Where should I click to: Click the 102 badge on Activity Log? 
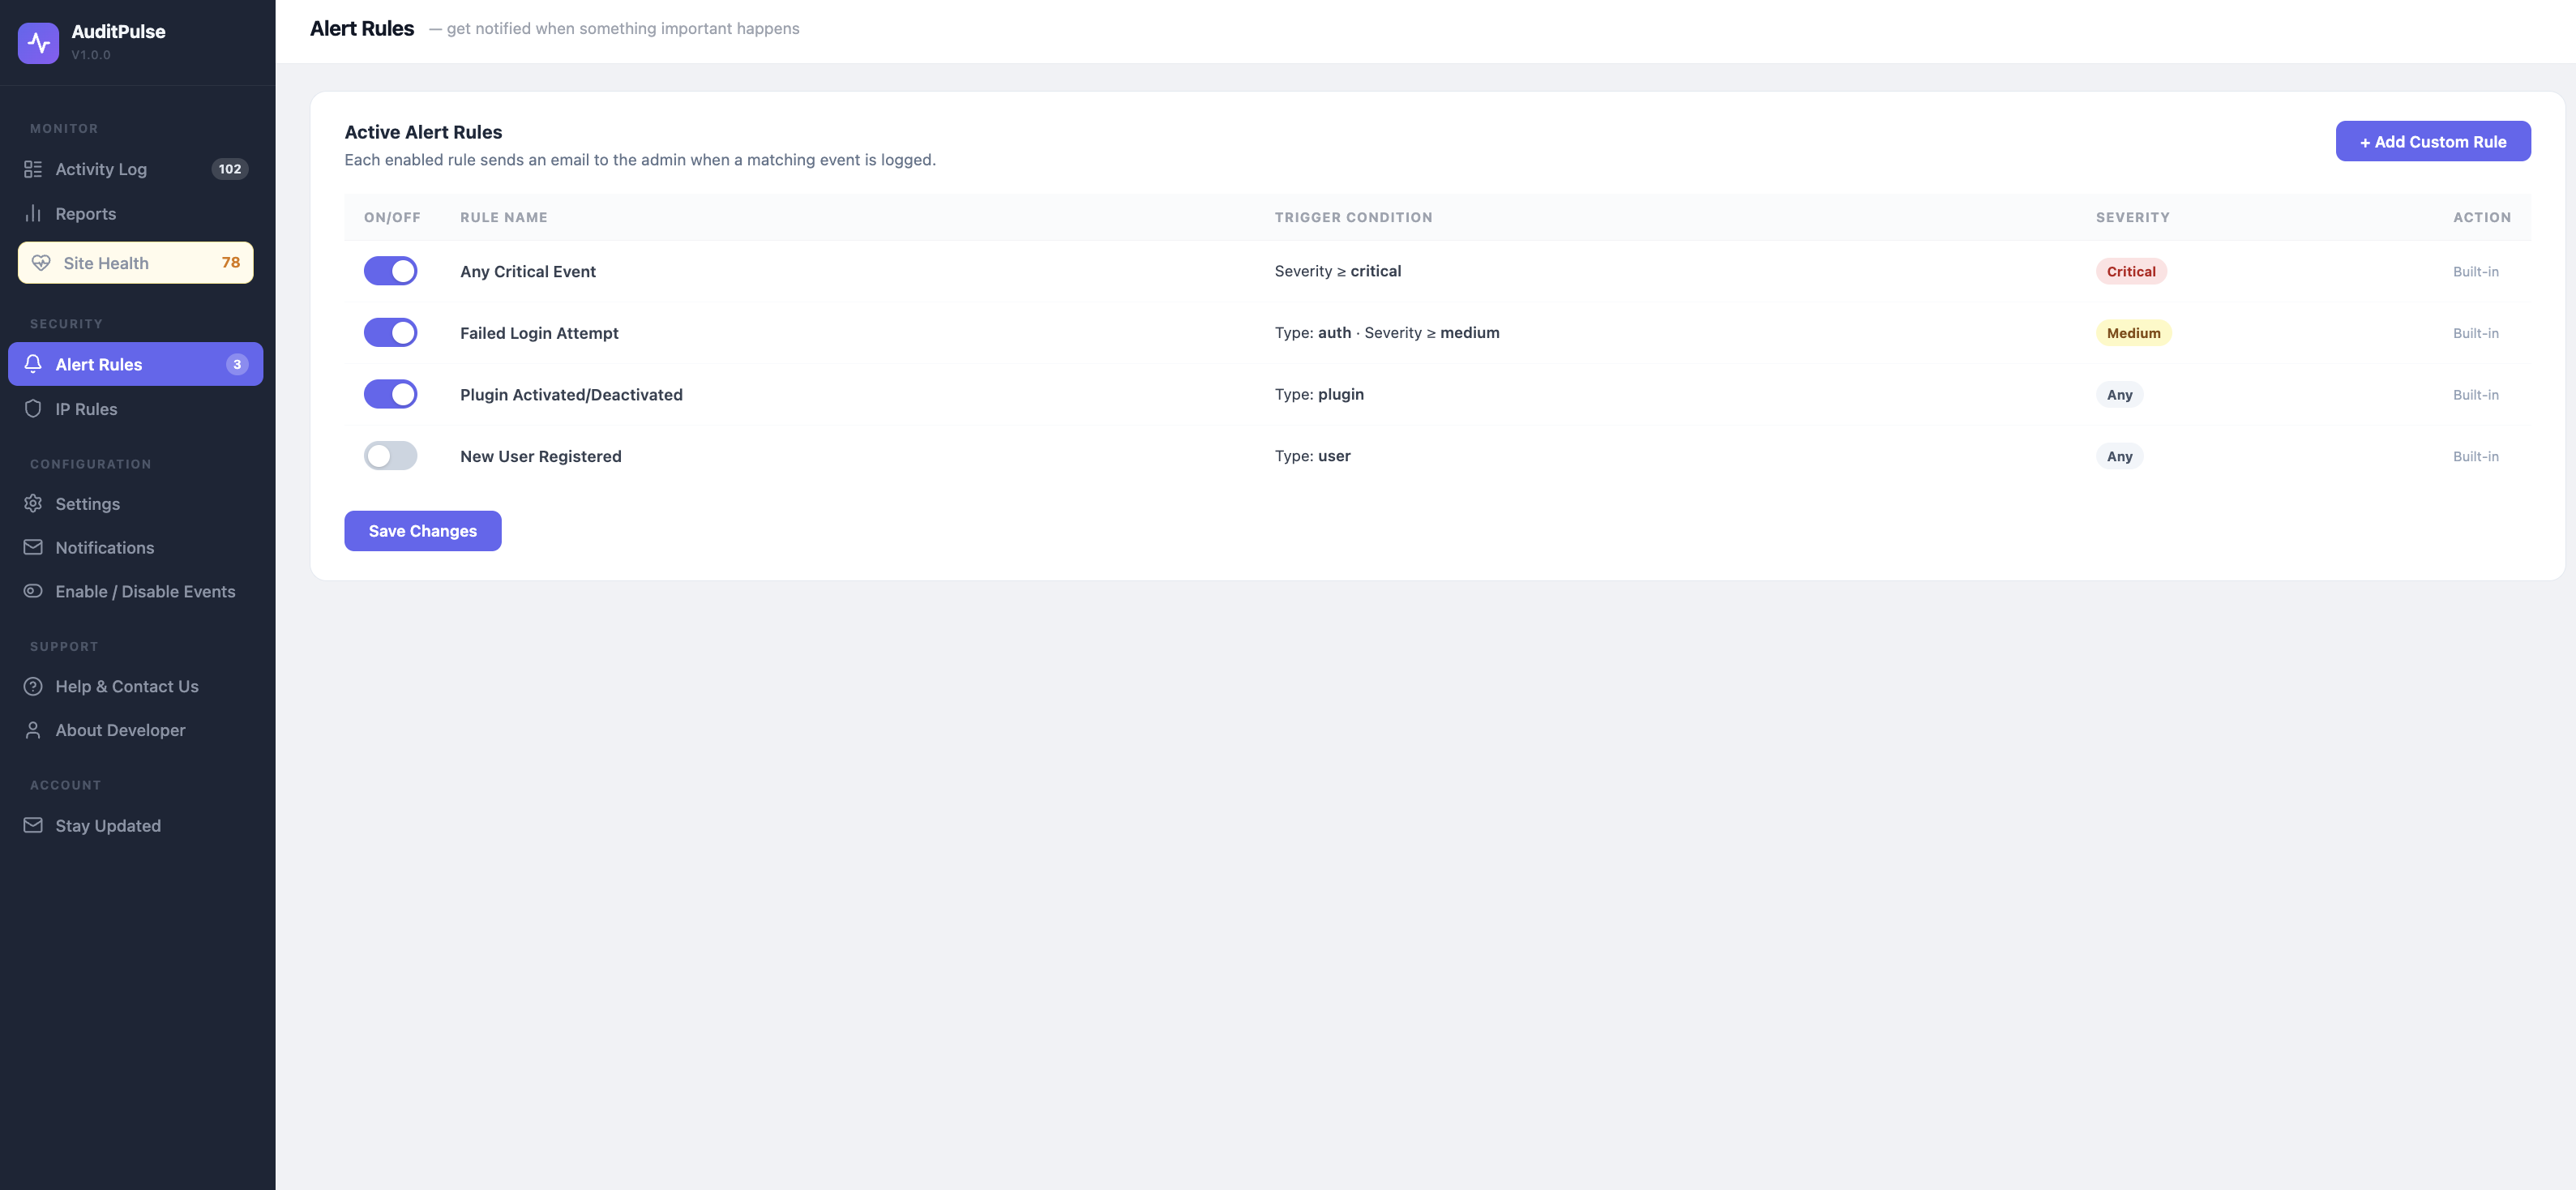[230, 169]
